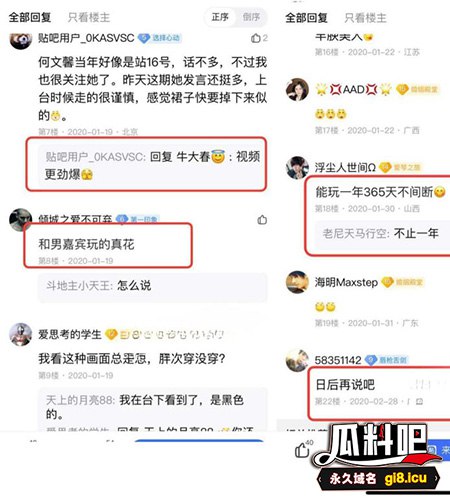Screen dimensions: 450x500
Task: Open avatar of user 贴吧用户_0KASVSC
Action: coord(20,40)
